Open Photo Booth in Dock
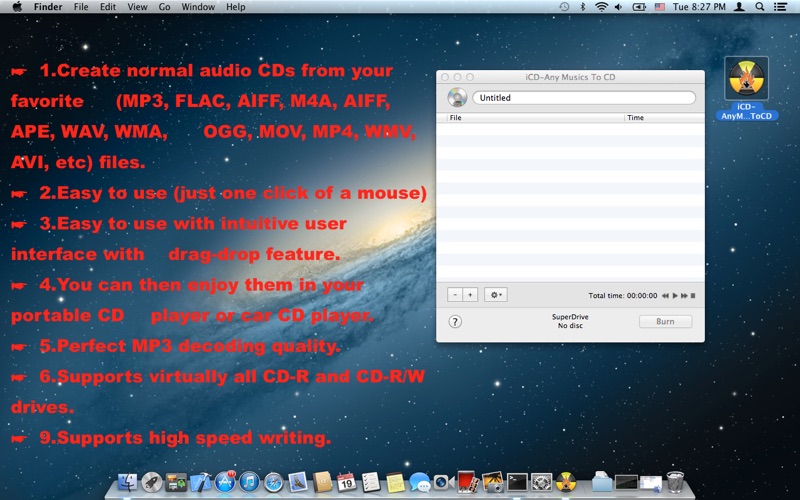Screen dimensions: 800x500 [467, 482]
